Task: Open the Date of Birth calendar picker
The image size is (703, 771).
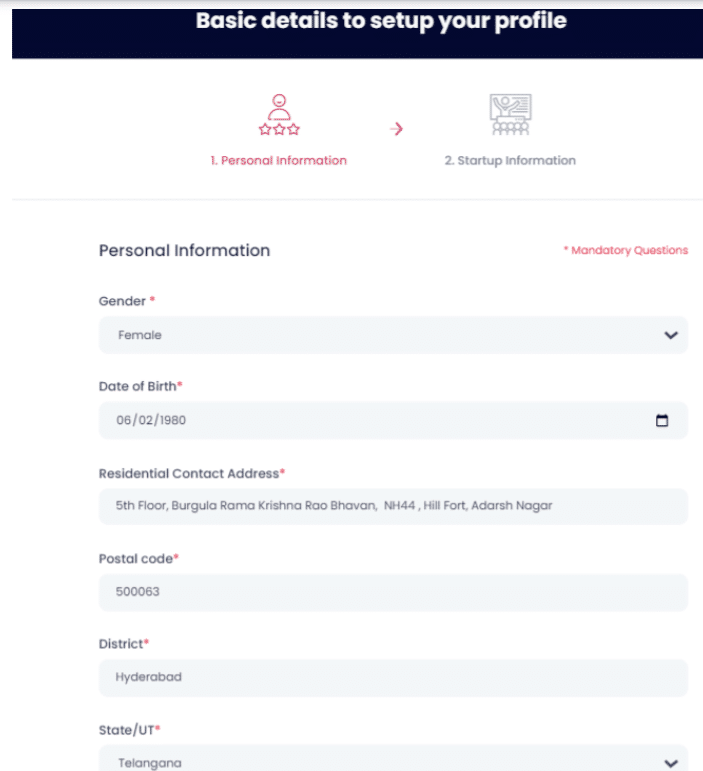Action: [661, 421]
